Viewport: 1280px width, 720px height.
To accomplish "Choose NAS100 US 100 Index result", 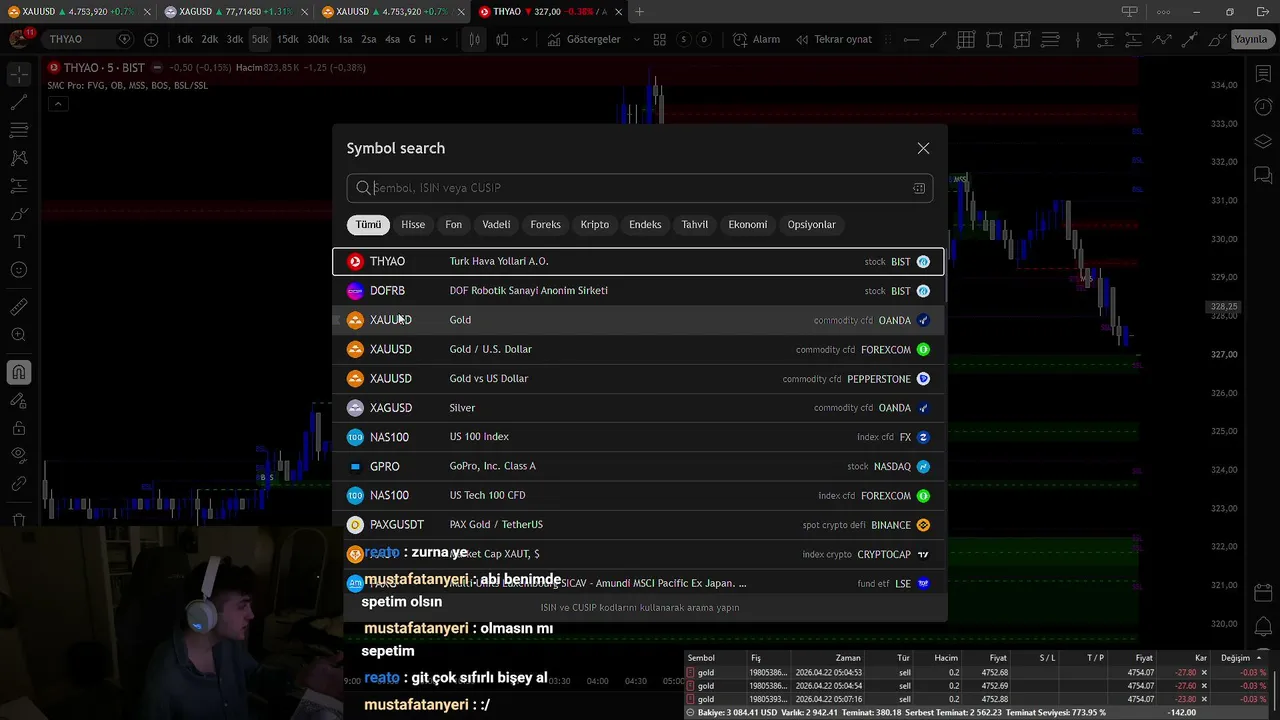I will (x=638, y=437).
